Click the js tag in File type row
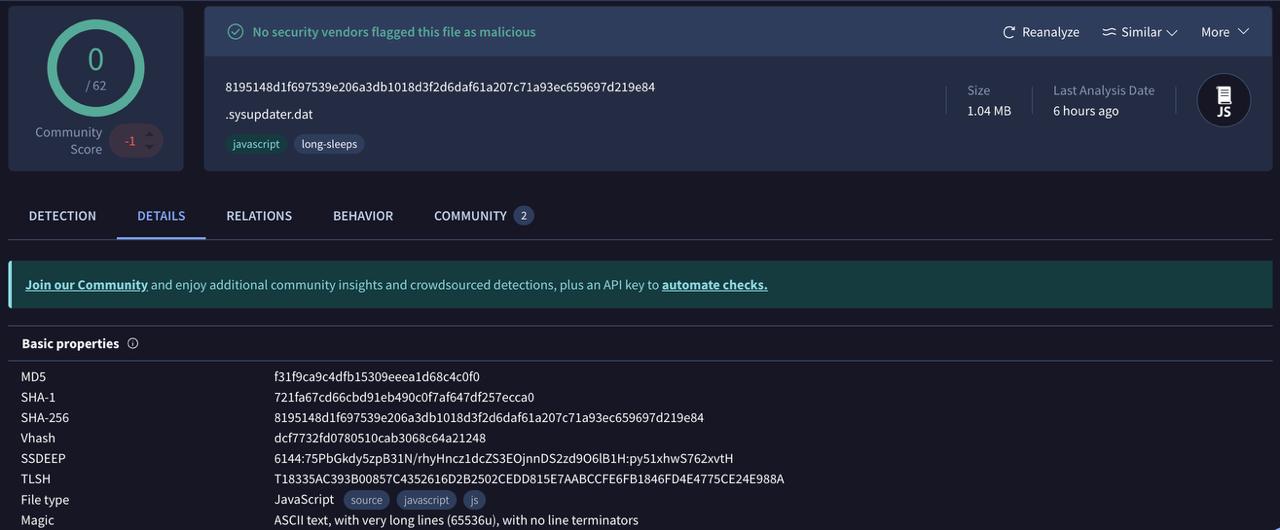The width and height of the screenshot is (1280, 530). 475,500
